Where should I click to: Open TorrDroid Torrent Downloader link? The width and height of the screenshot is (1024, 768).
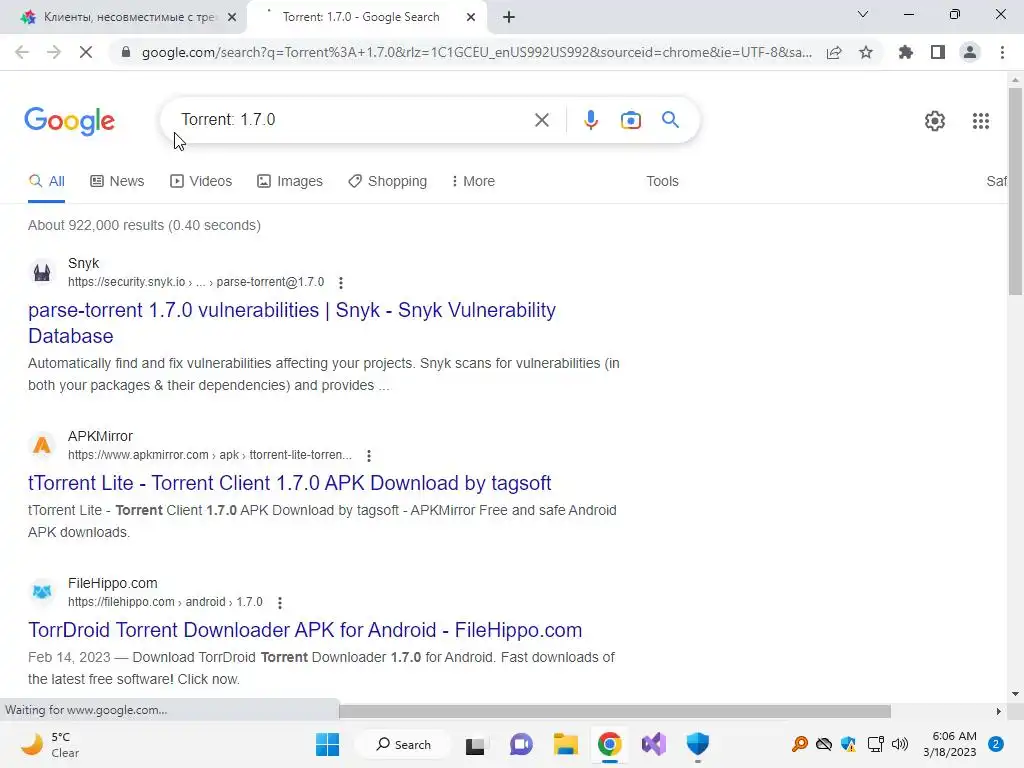click(x=305, y=630)
